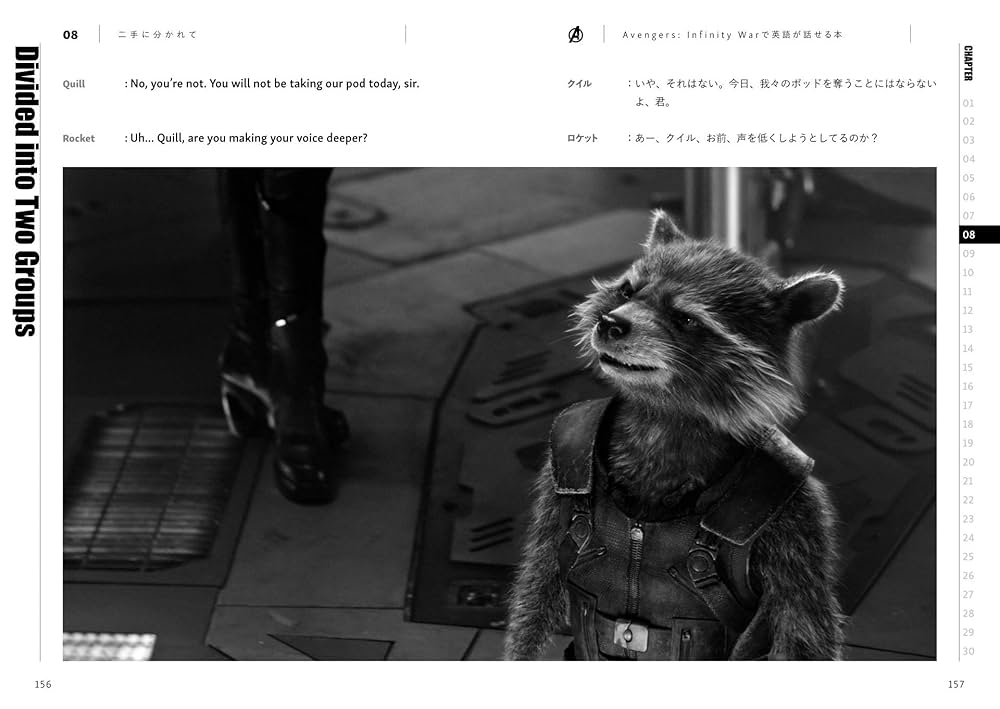The image size is (1000, 709).
Task: Select chapter 12 in the side index
Action: 968,311
